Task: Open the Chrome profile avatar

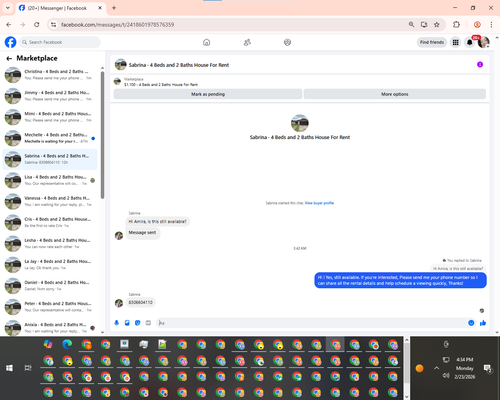Action: 477,25
